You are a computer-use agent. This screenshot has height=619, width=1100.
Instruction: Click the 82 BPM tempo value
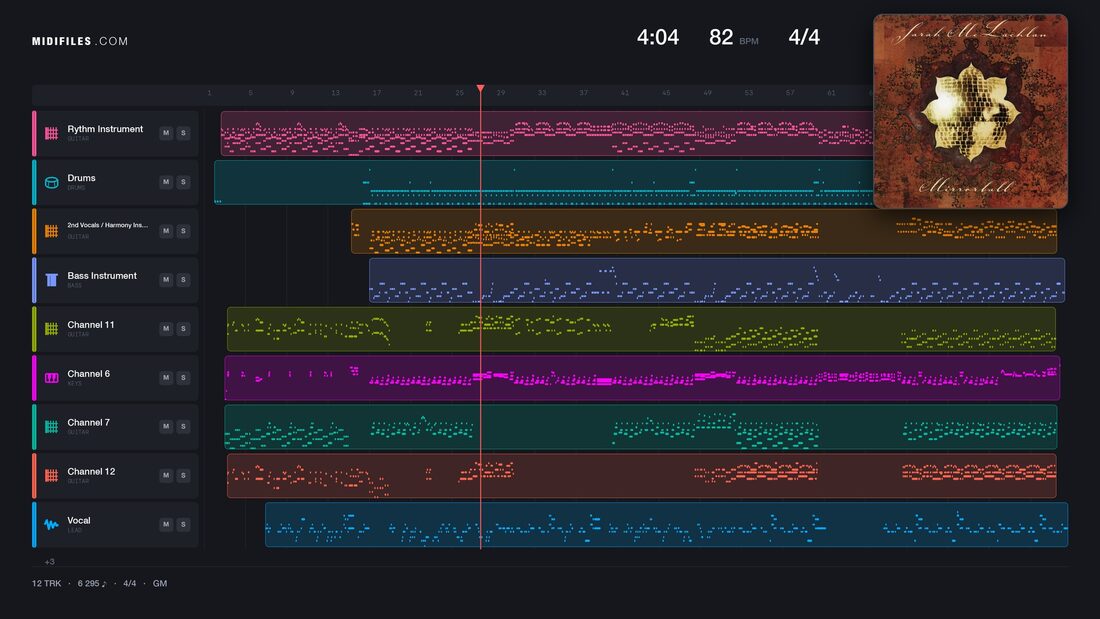[721, 37]
